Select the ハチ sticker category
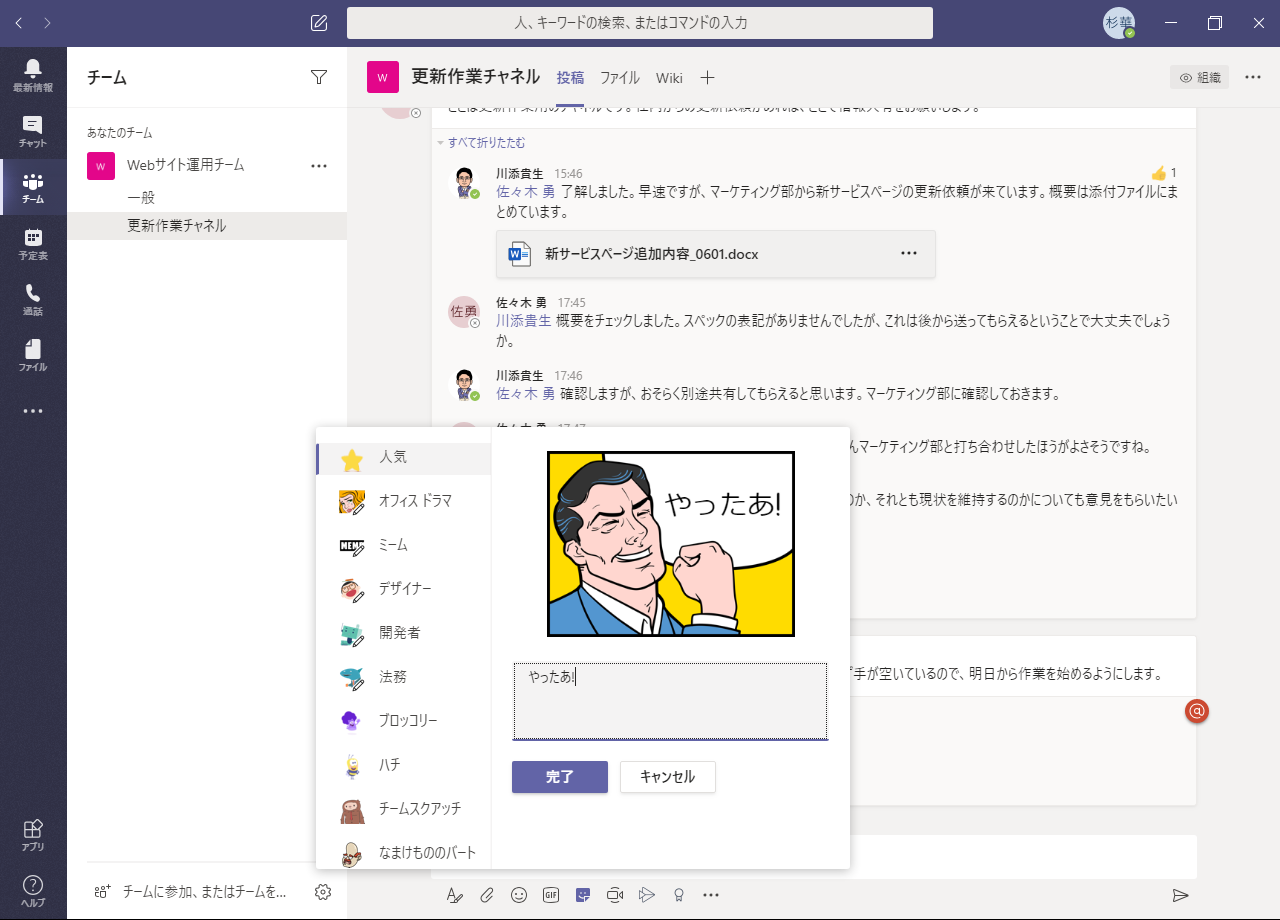The height and width of the screenshot is (920, 1280). [404, 765]
